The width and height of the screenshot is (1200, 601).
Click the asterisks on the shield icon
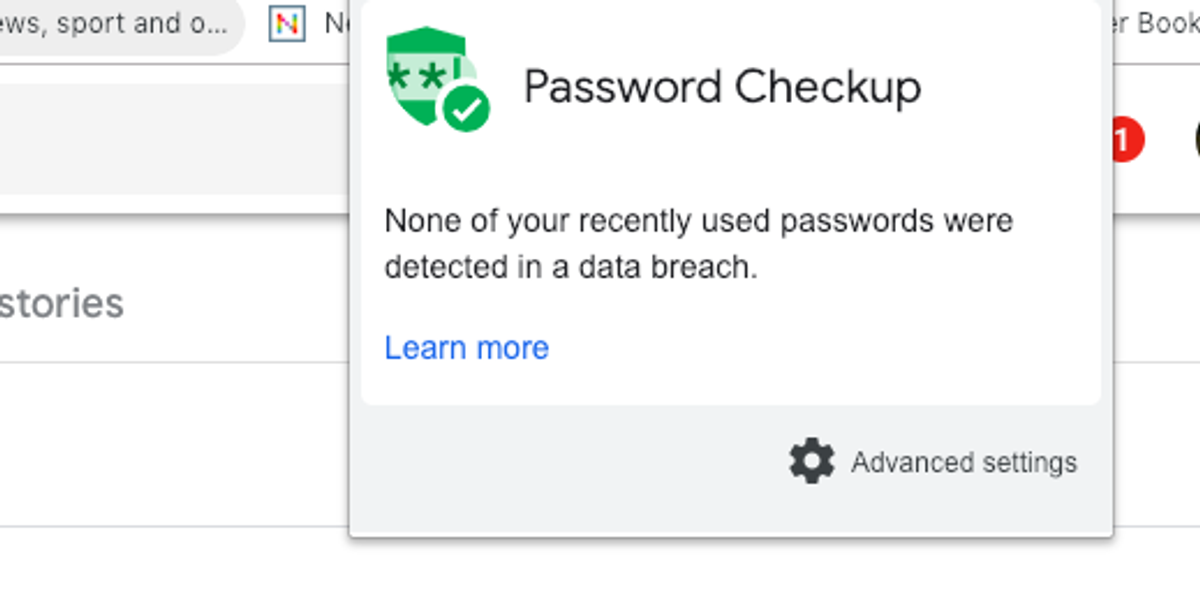coord(420,75)
